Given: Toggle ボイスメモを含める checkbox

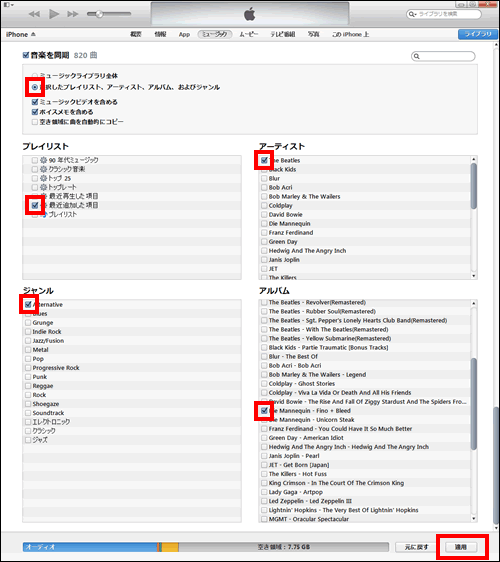Looking at the screenshot, I should [x=35, y=112].
